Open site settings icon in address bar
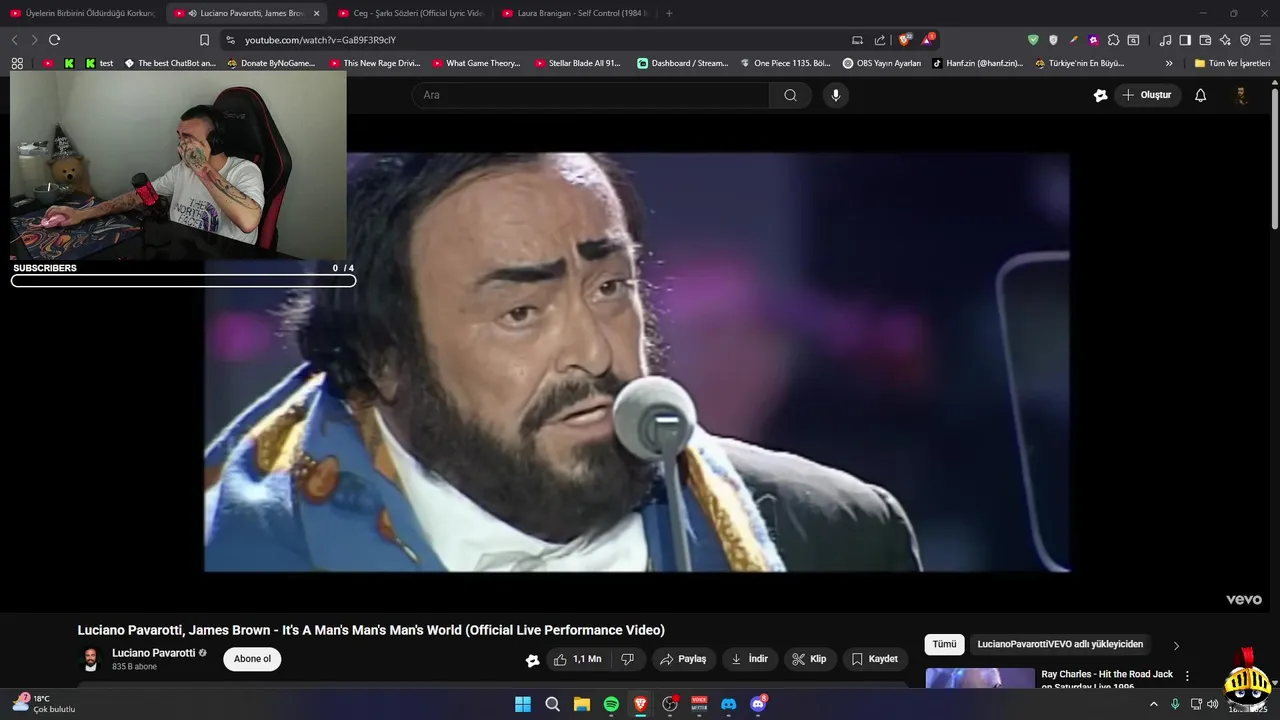Image resolution: width=1280 pixels, height=720 pixels. [x=230, y=40]
